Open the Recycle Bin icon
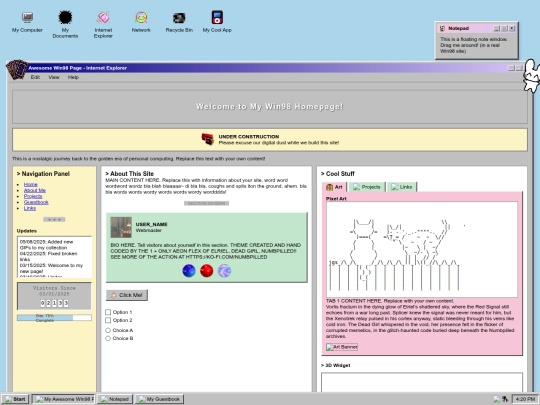The height and width of the screenshot is (405, 540). tap(179, 22)
